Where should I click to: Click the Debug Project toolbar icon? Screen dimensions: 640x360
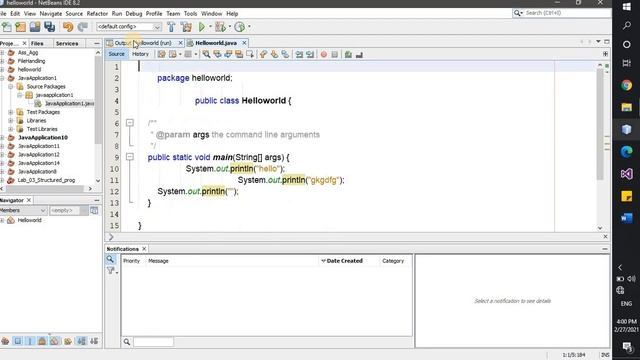(x=220, y=27)
